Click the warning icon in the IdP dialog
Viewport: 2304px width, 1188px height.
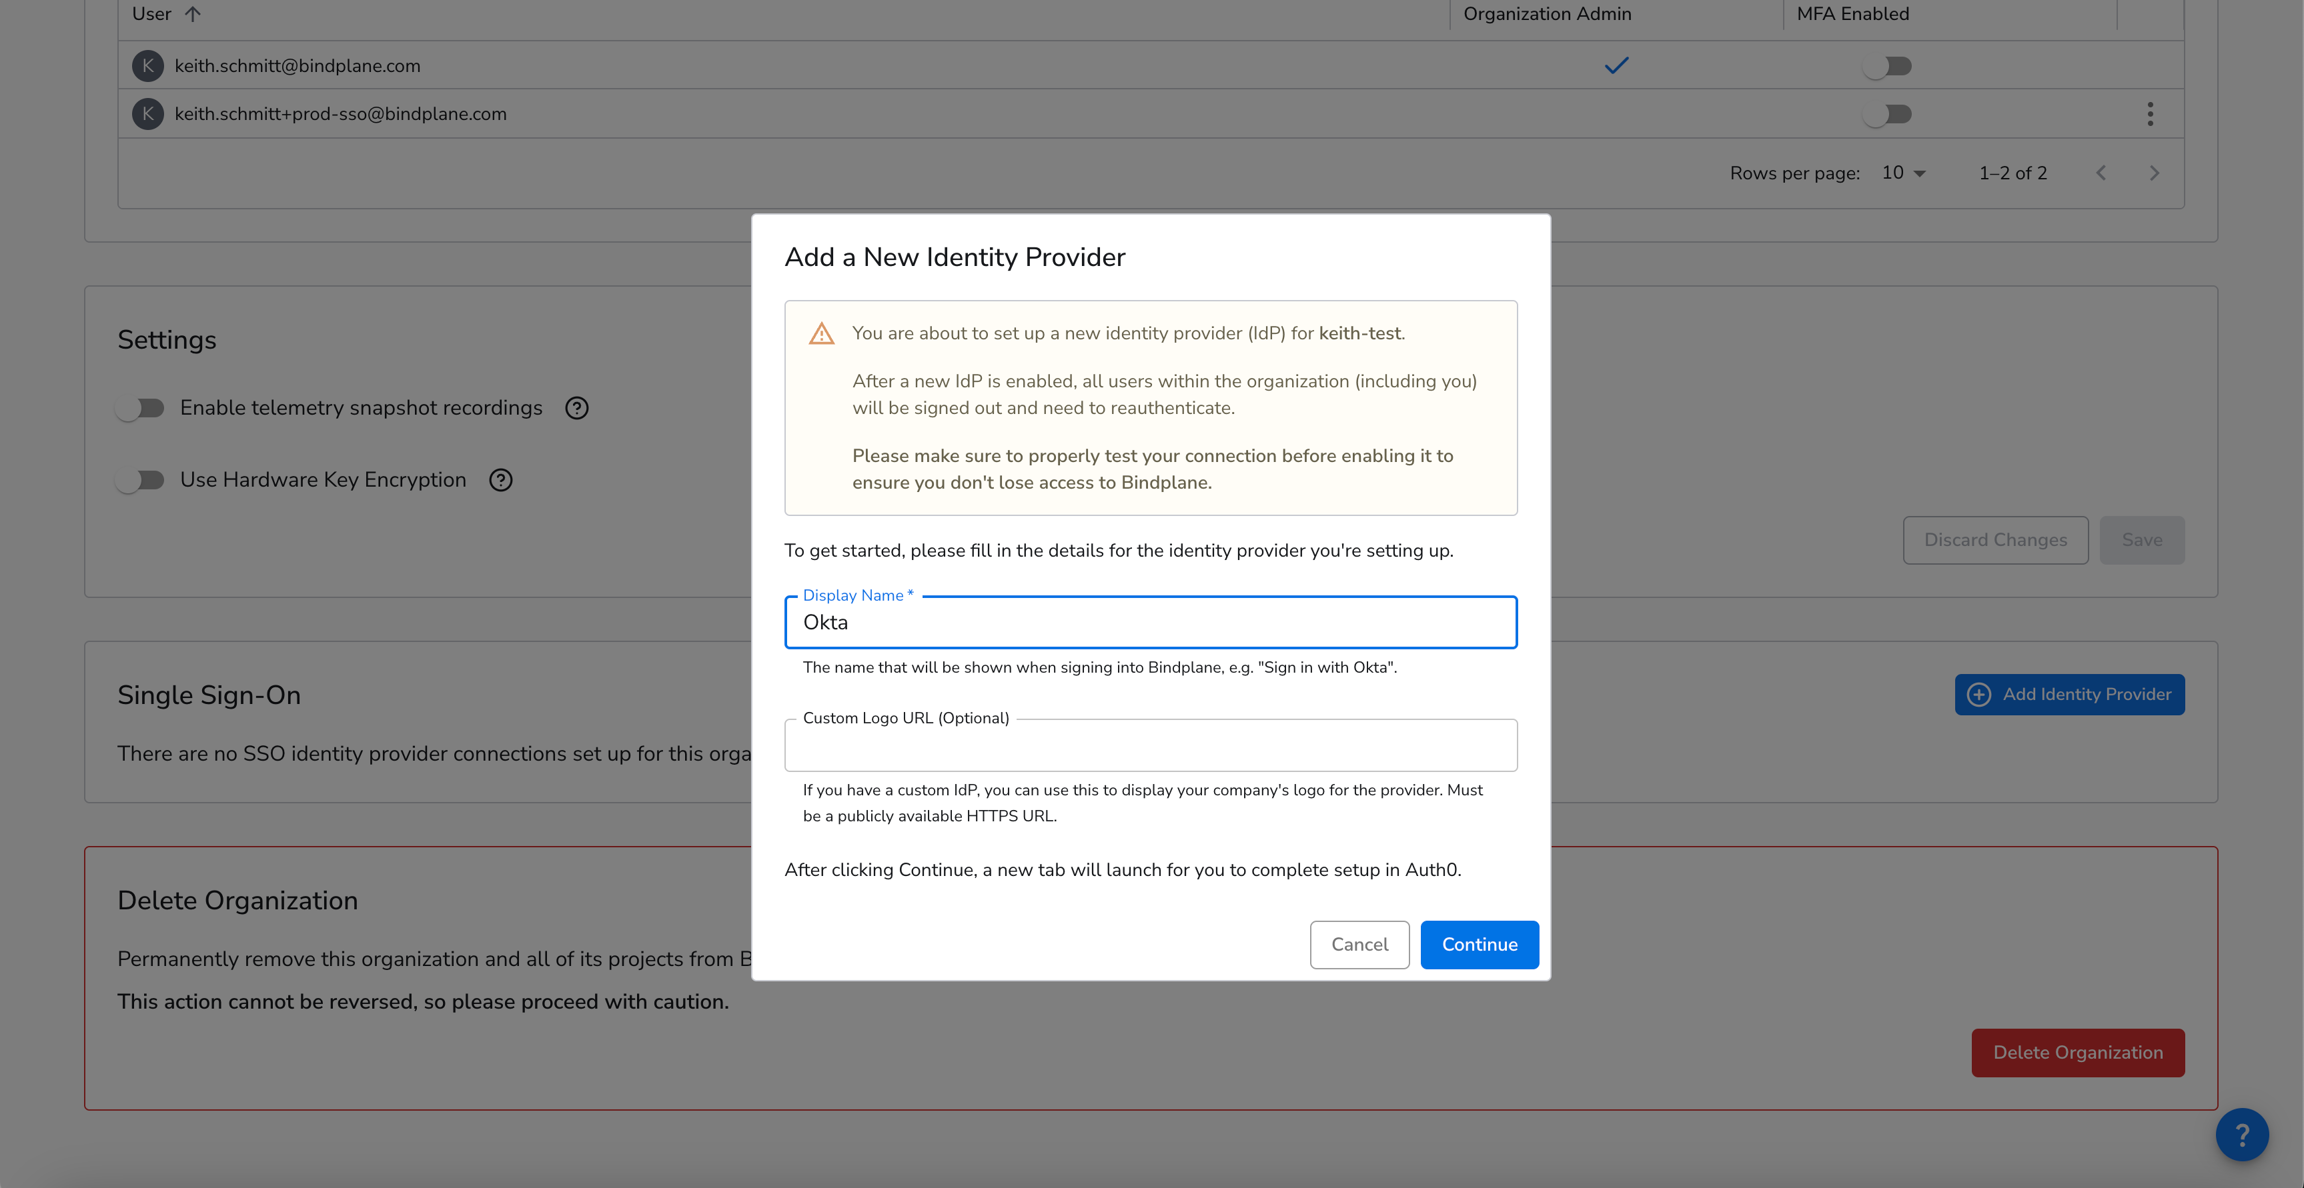[821, 333]
